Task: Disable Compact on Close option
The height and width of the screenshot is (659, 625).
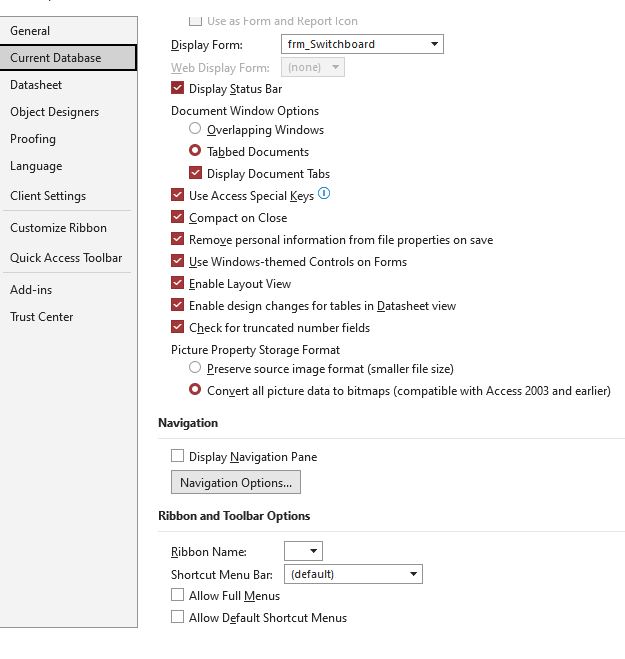Action: 178,218
